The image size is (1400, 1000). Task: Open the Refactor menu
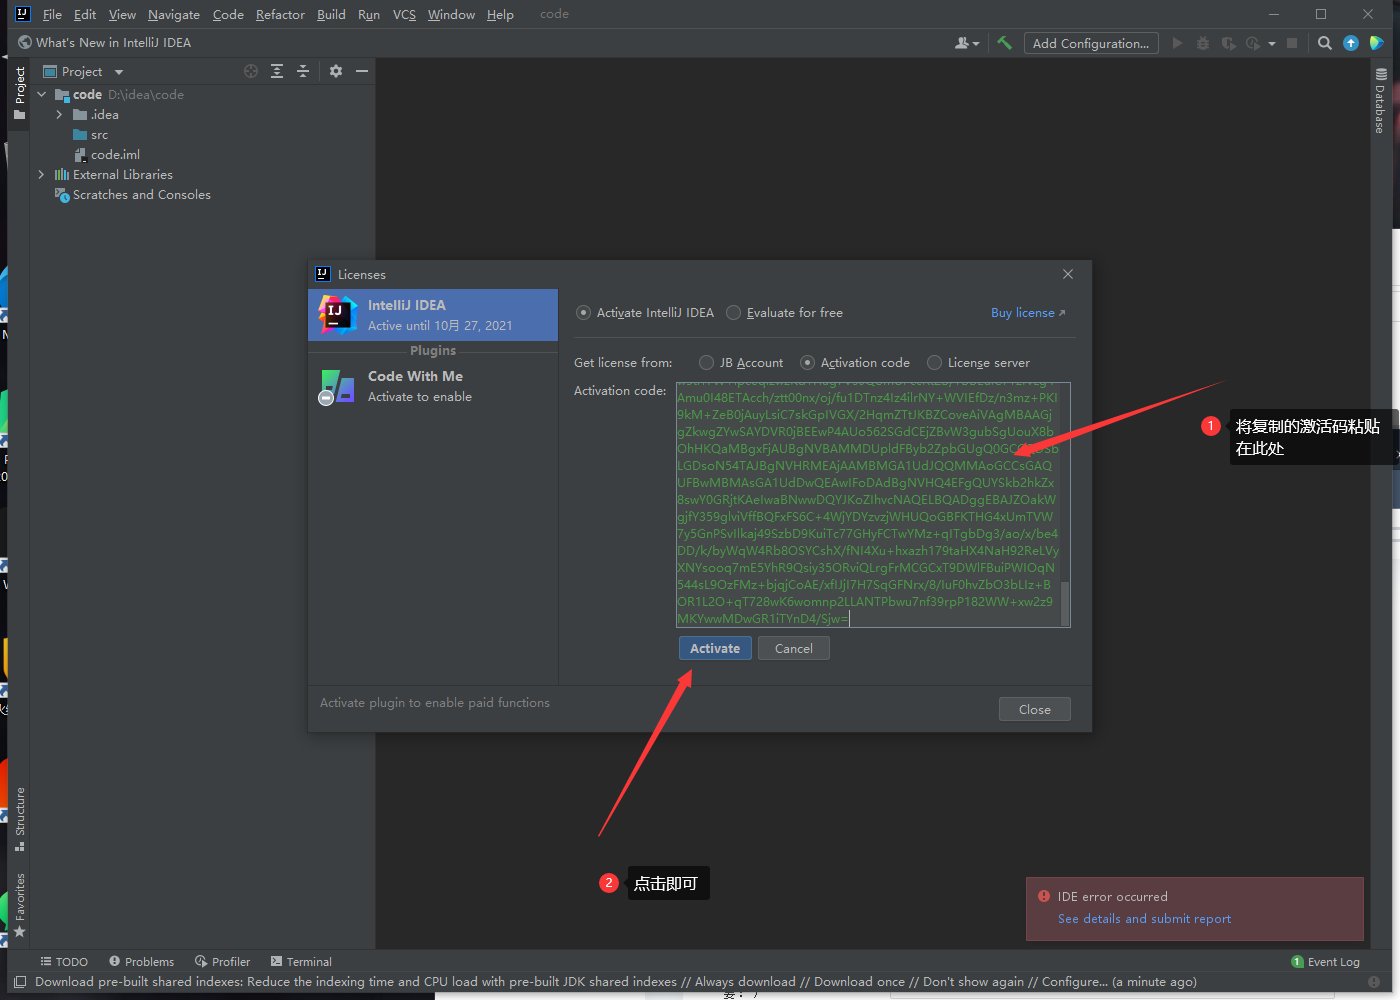280,14
